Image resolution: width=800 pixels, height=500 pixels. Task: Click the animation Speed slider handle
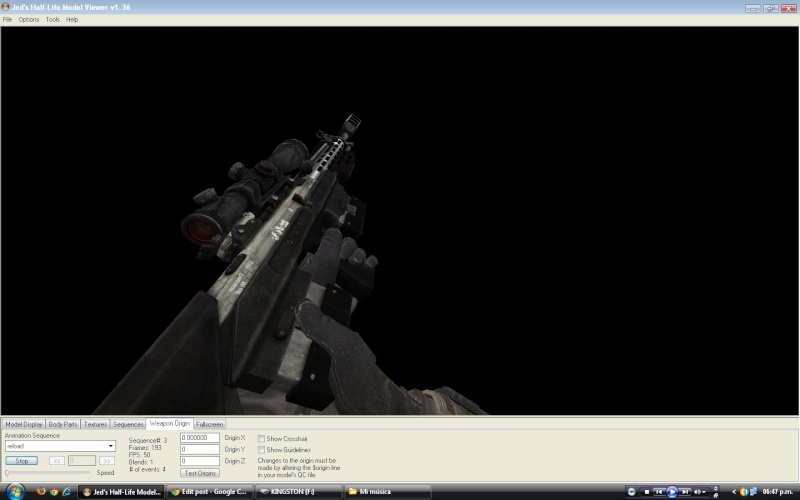(x=7, y=473)
